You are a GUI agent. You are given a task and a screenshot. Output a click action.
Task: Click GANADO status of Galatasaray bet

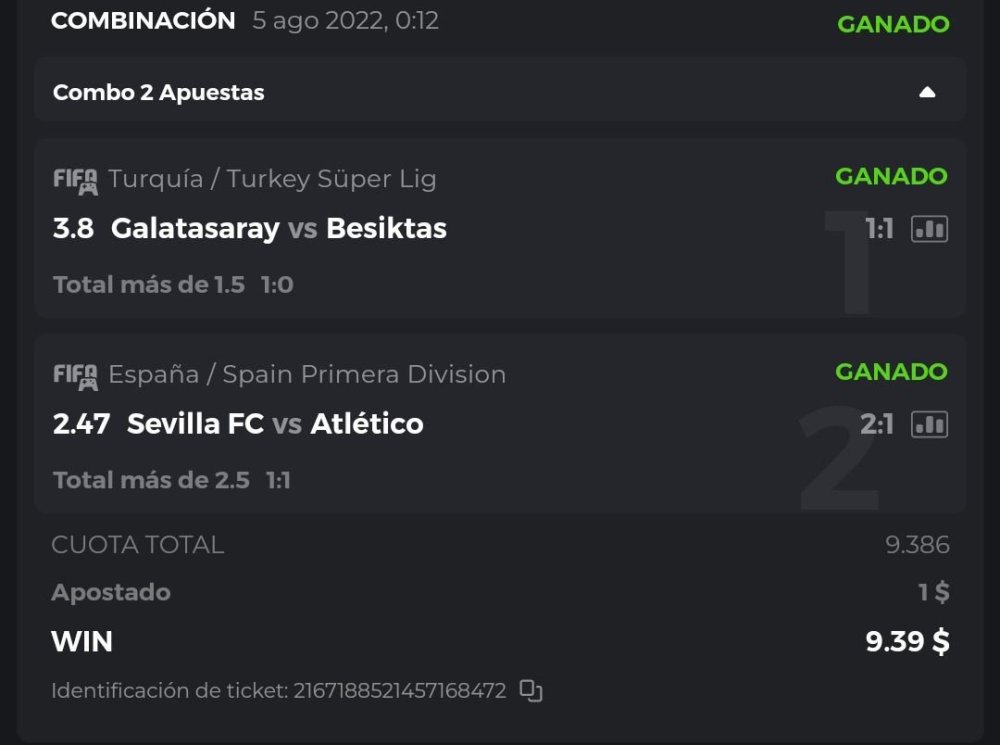point(891,177)
